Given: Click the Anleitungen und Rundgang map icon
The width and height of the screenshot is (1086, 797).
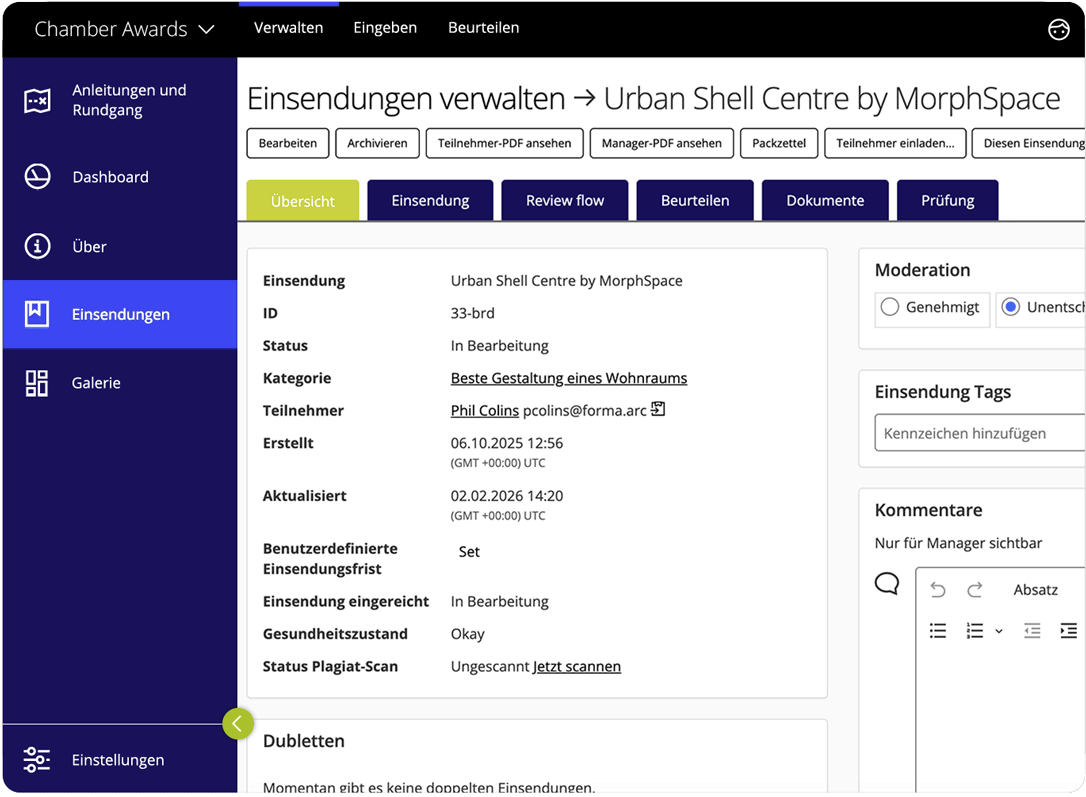Looking at the screenshot, I should pyautogui.click(x=37, y=99).
